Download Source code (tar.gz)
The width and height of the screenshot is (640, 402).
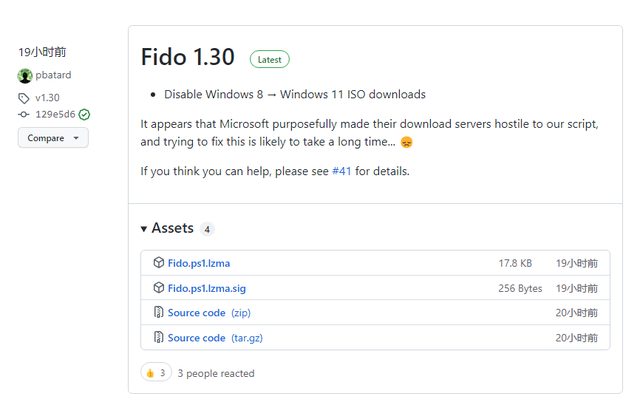coord(214,338)
